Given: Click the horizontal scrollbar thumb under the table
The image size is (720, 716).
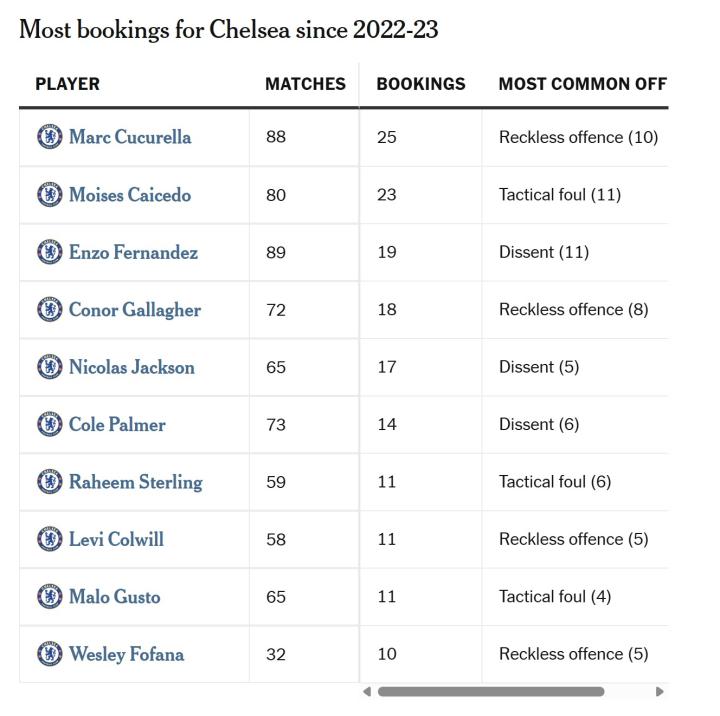Looking at the screenshot, I should click(x=490, y=691).
